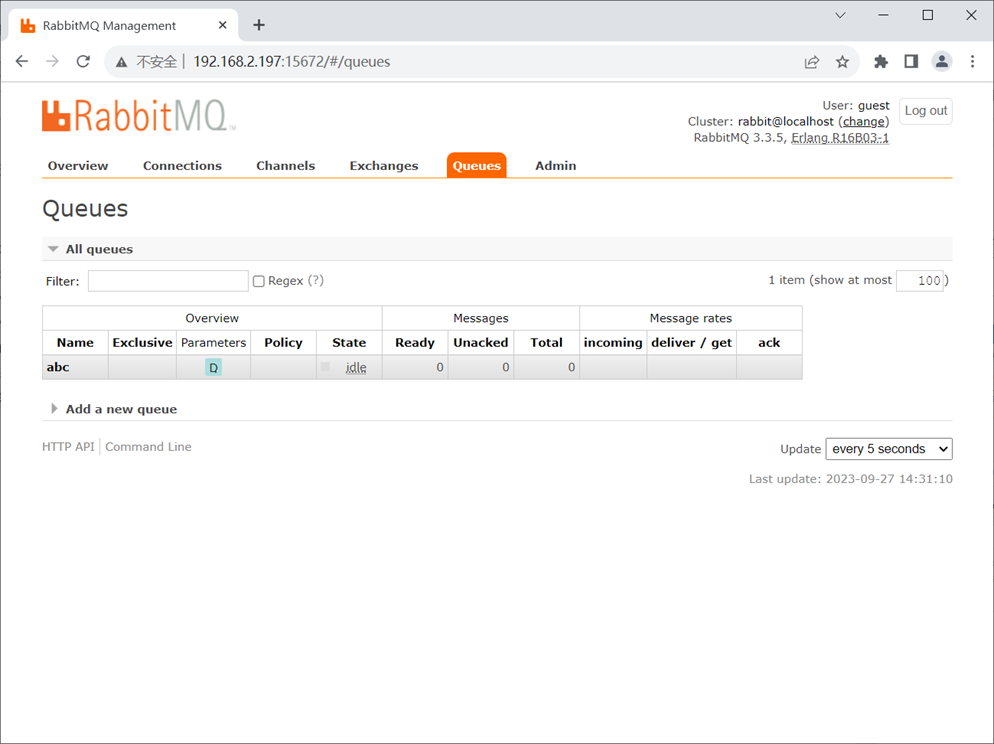Click the Regex help (?) link
This screenshot has width=994, height=744.
(x=316, y=281)
